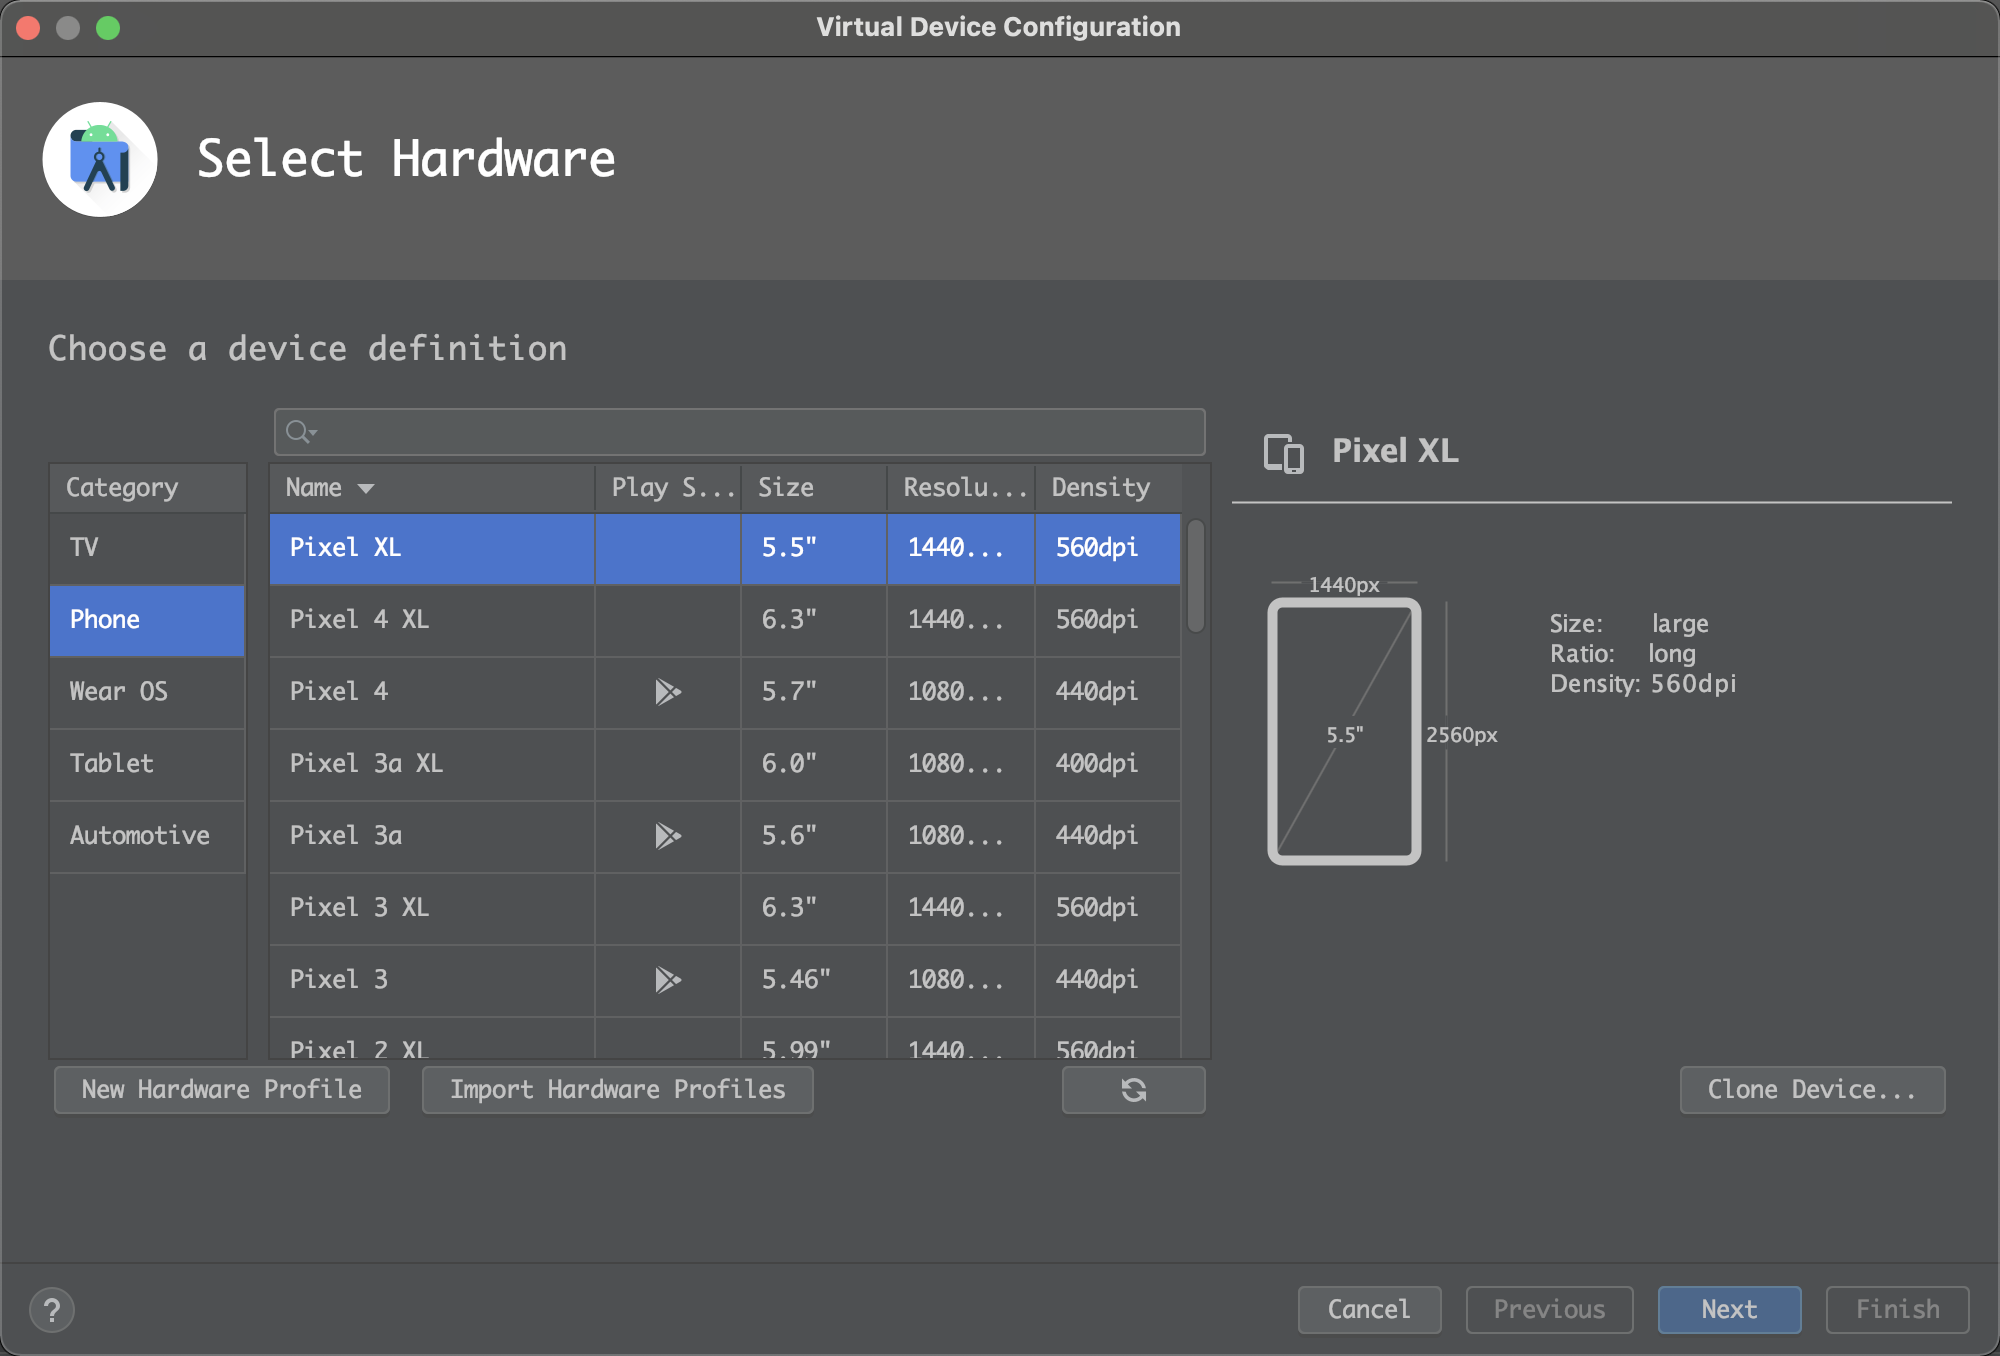
Task: Click the Previous button
Action: coord(1549,1310)
